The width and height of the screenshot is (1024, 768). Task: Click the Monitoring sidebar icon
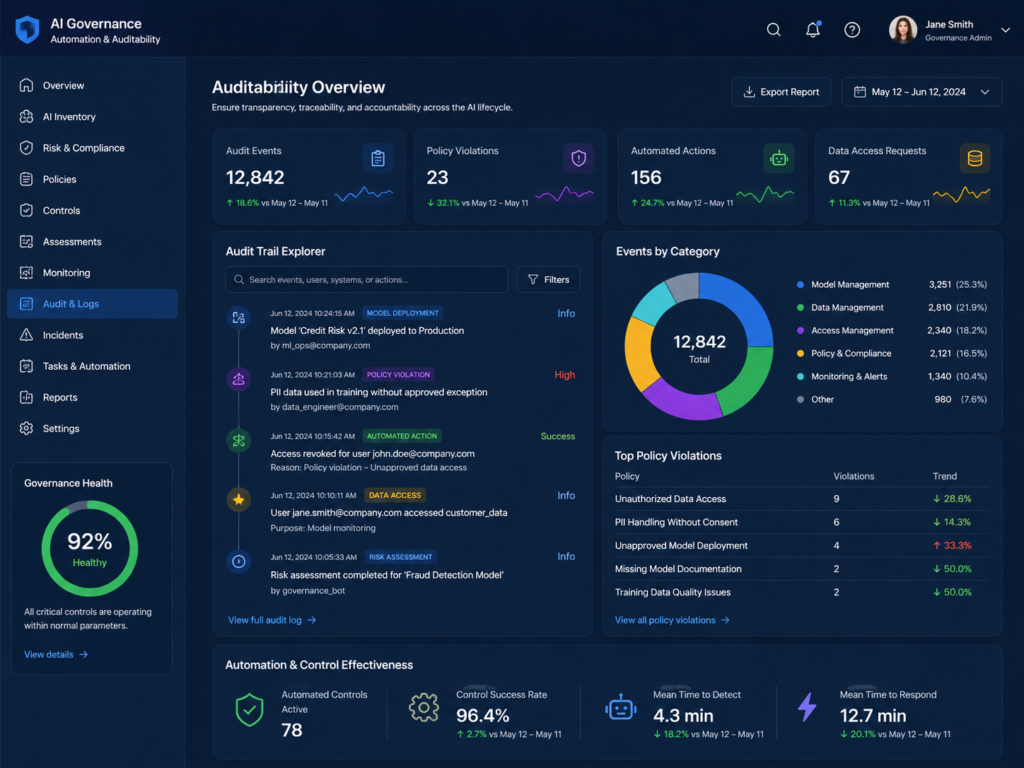[x=26, y=273]
